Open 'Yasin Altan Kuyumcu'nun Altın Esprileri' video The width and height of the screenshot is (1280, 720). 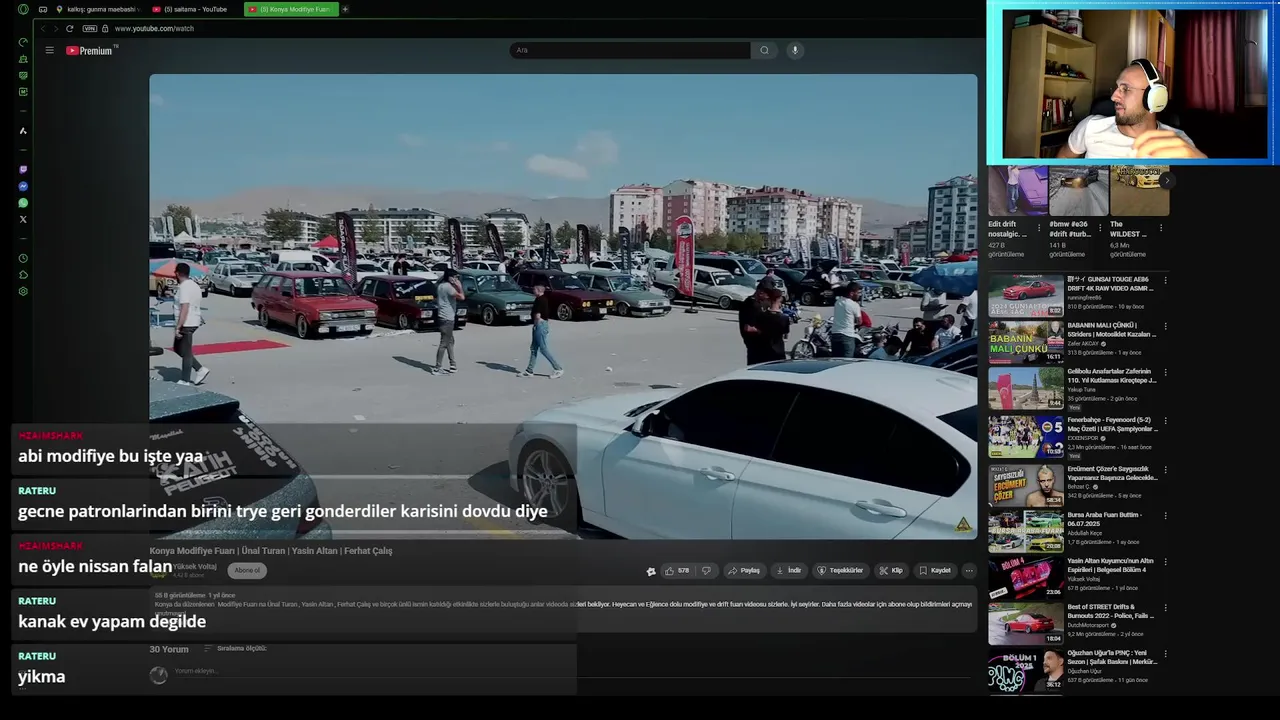point(1112,565)
